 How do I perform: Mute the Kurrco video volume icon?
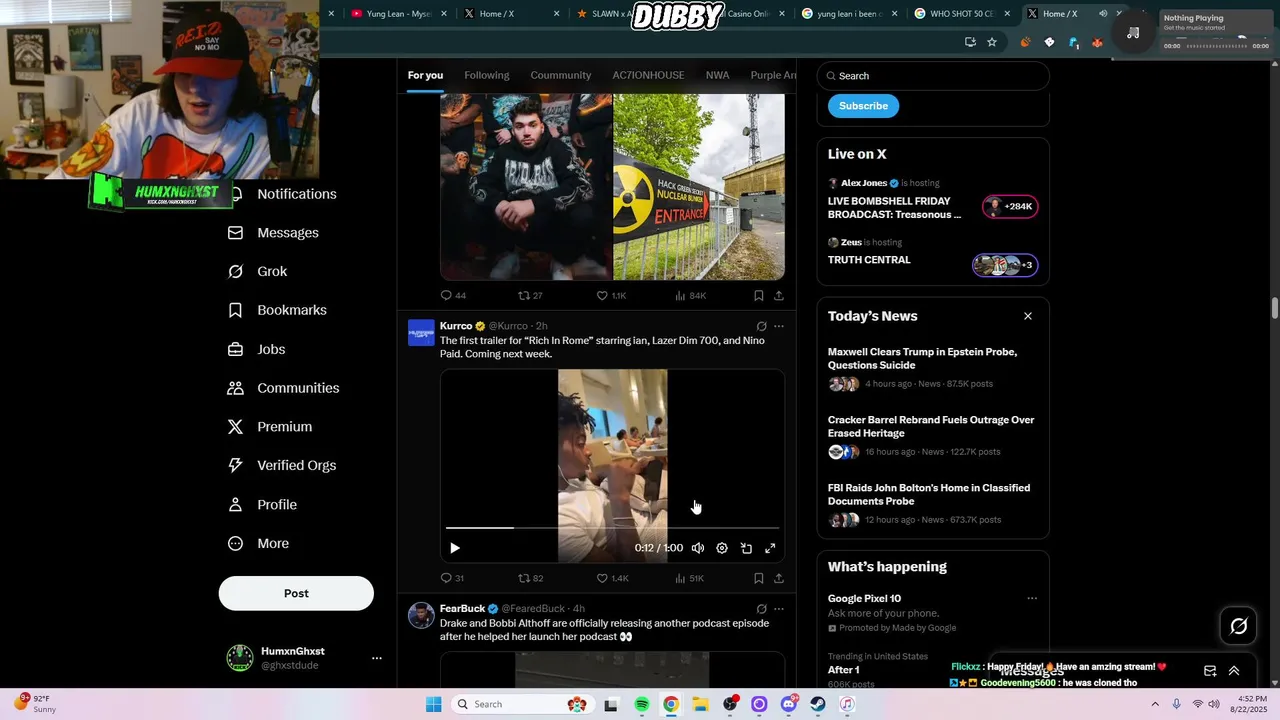(698, 548)
